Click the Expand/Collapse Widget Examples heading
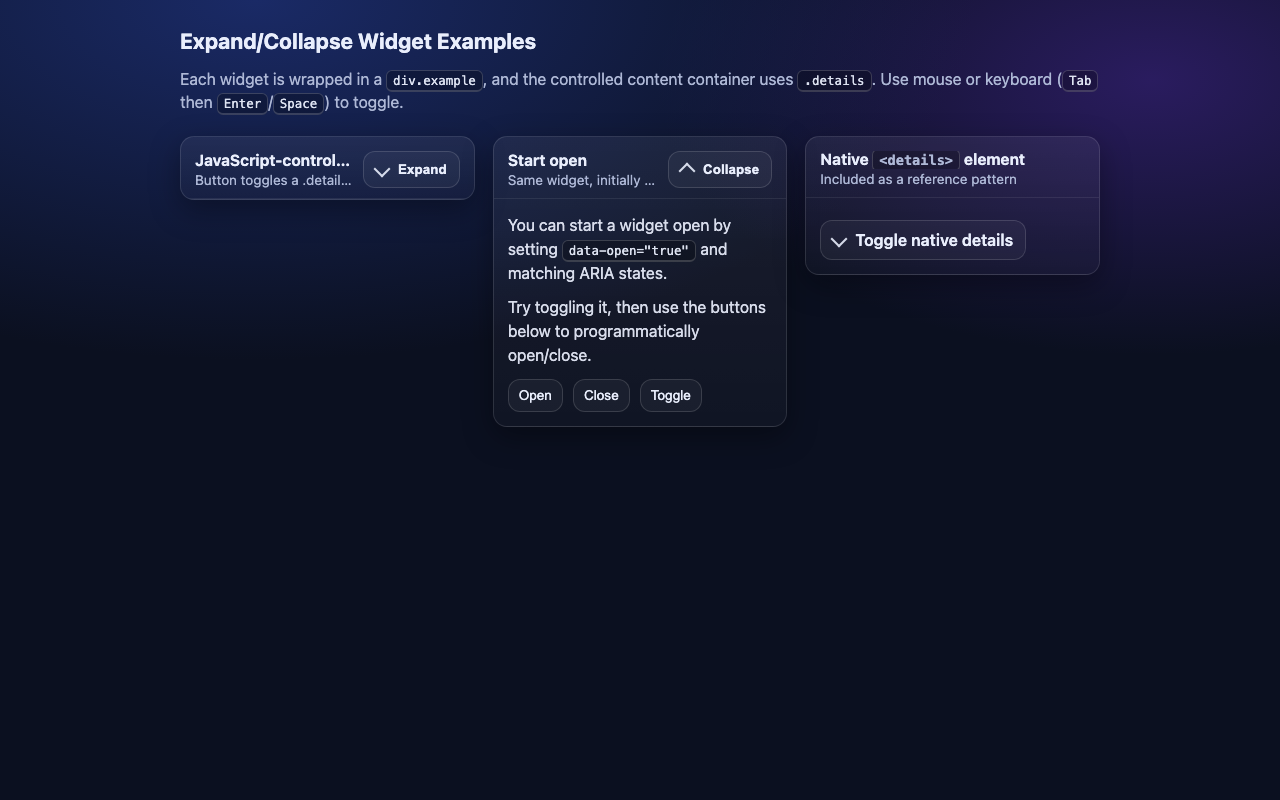This screenshot has width=1280, height=800. (x=358, y=42)
